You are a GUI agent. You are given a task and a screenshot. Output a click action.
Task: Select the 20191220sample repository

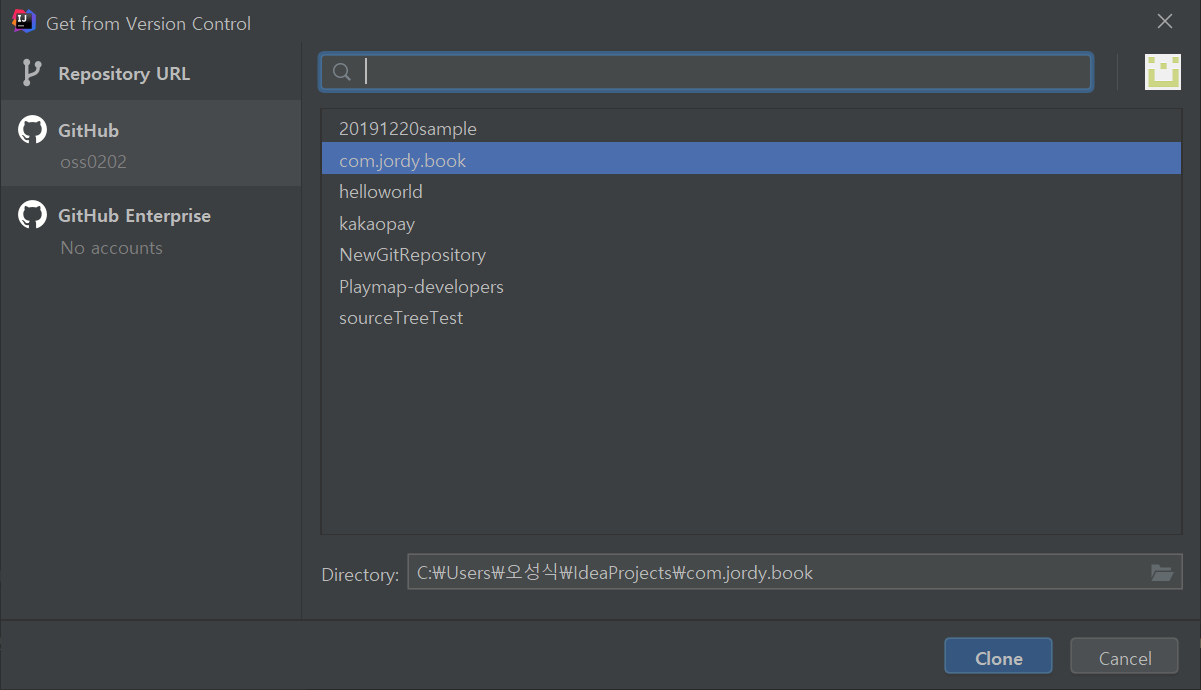coord(751,128)
